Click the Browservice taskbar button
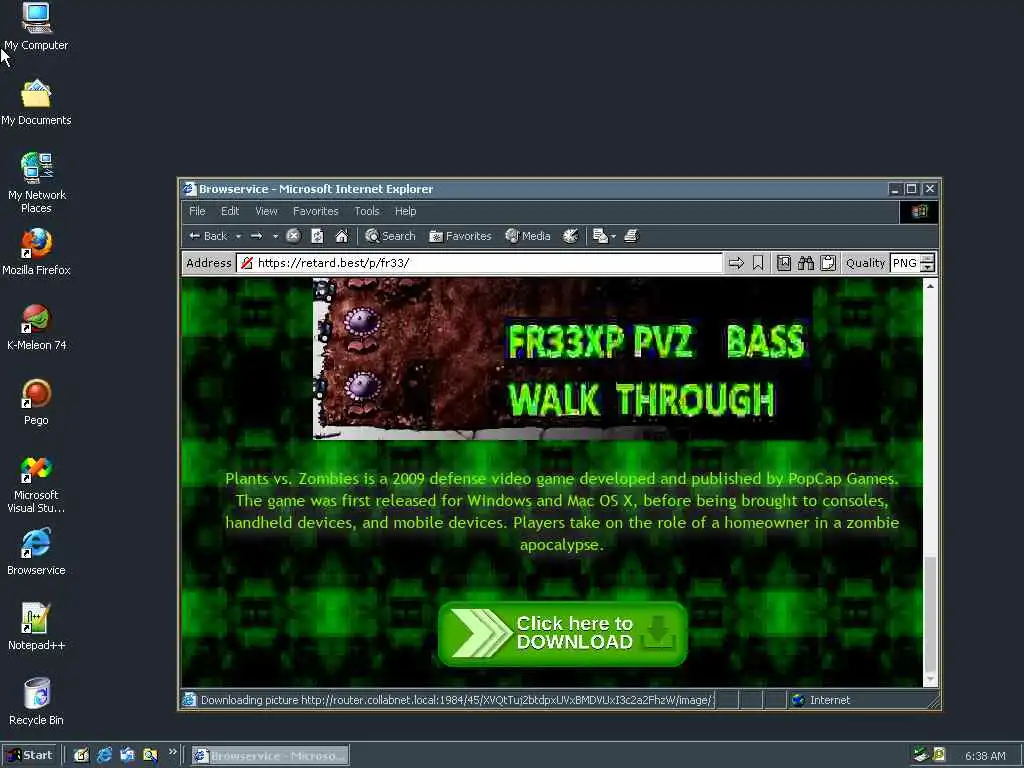 pyautogui.click(x=270, y=756)
